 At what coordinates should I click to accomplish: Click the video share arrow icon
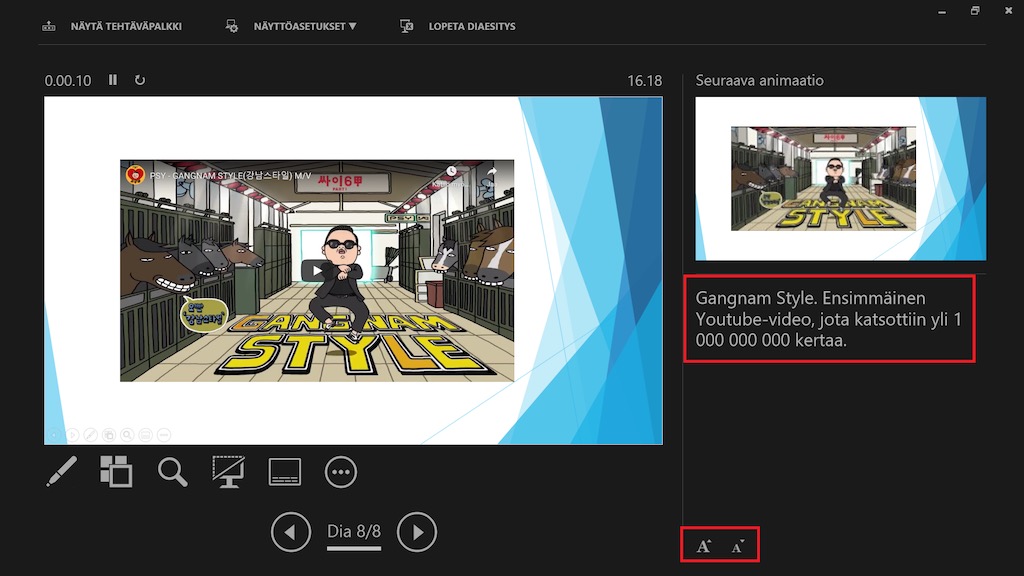[491, 172]
